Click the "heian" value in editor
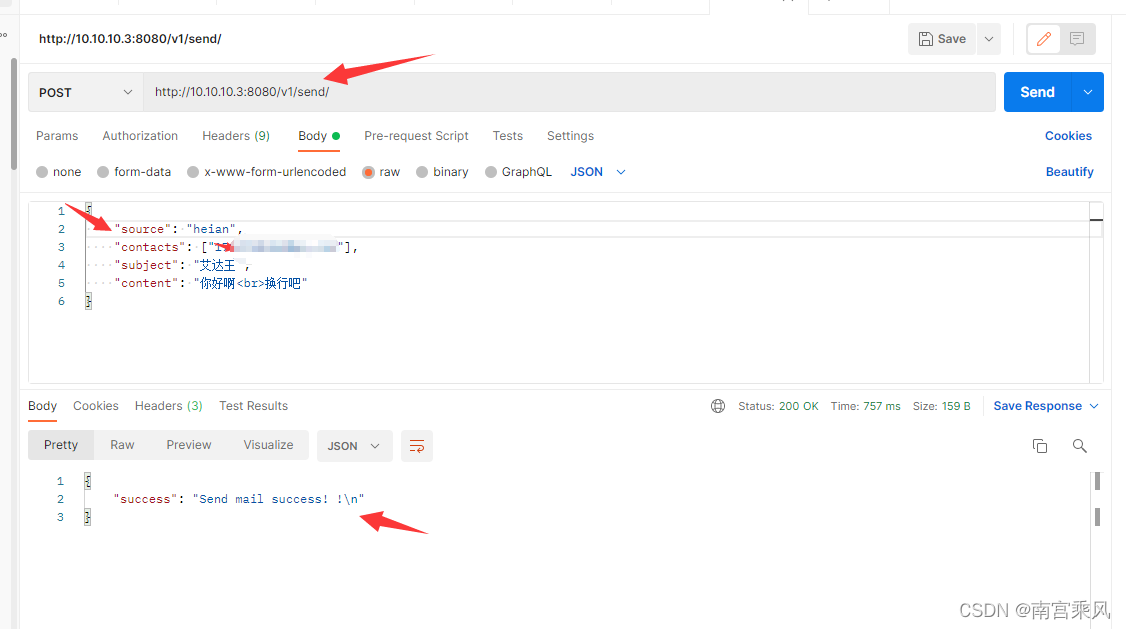This screenshot has width=1126, height=629. (x=211, y=229)
